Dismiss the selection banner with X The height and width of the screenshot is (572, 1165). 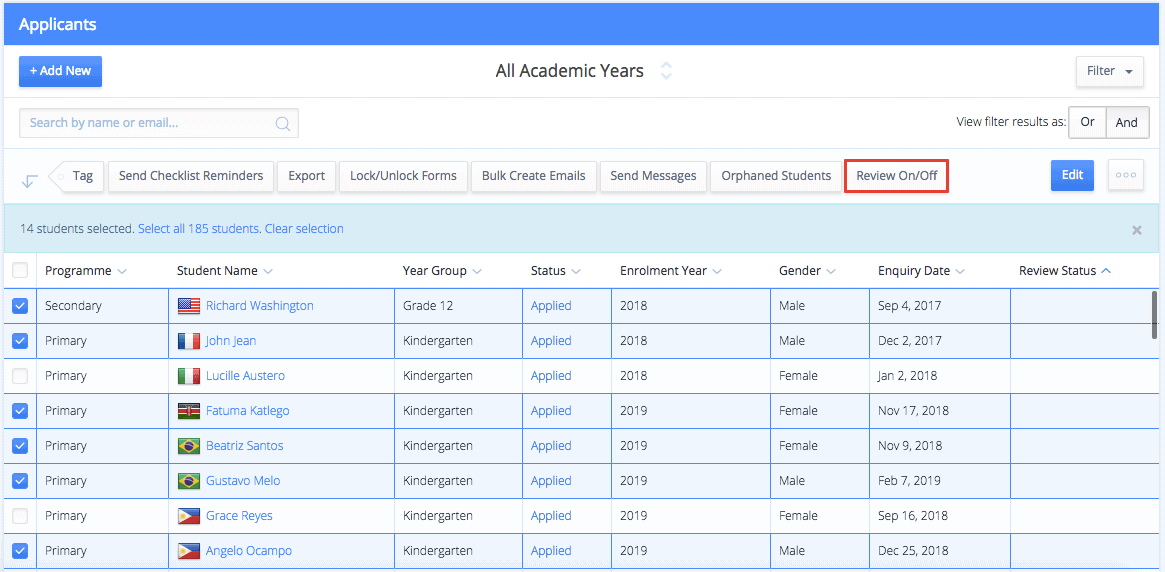coord(1136,230)
